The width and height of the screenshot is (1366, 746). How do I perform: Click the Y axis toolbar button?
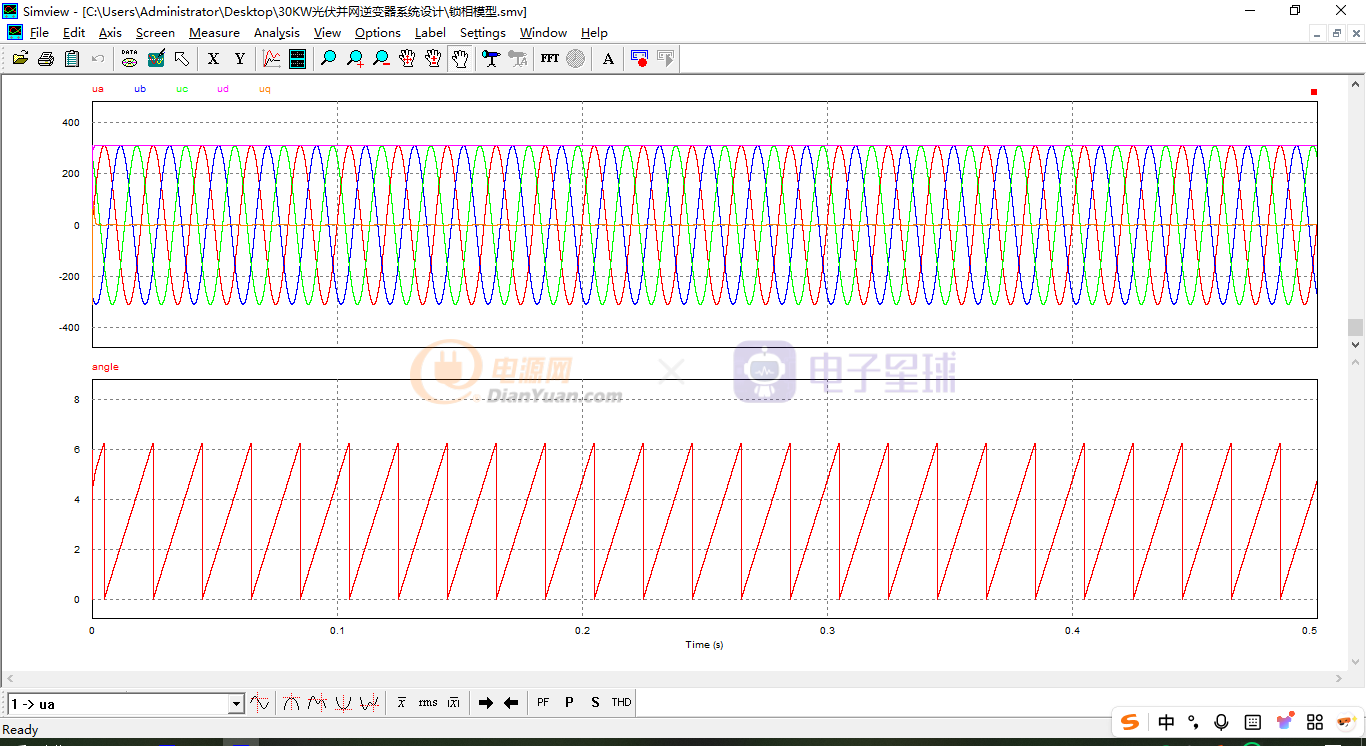(239, 59)
